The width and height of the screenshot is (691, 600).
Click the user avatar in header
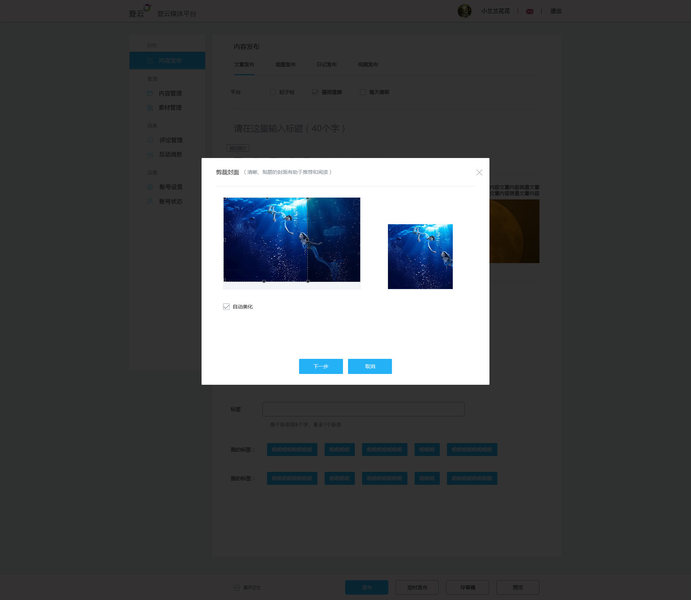[x=464, y=11]
